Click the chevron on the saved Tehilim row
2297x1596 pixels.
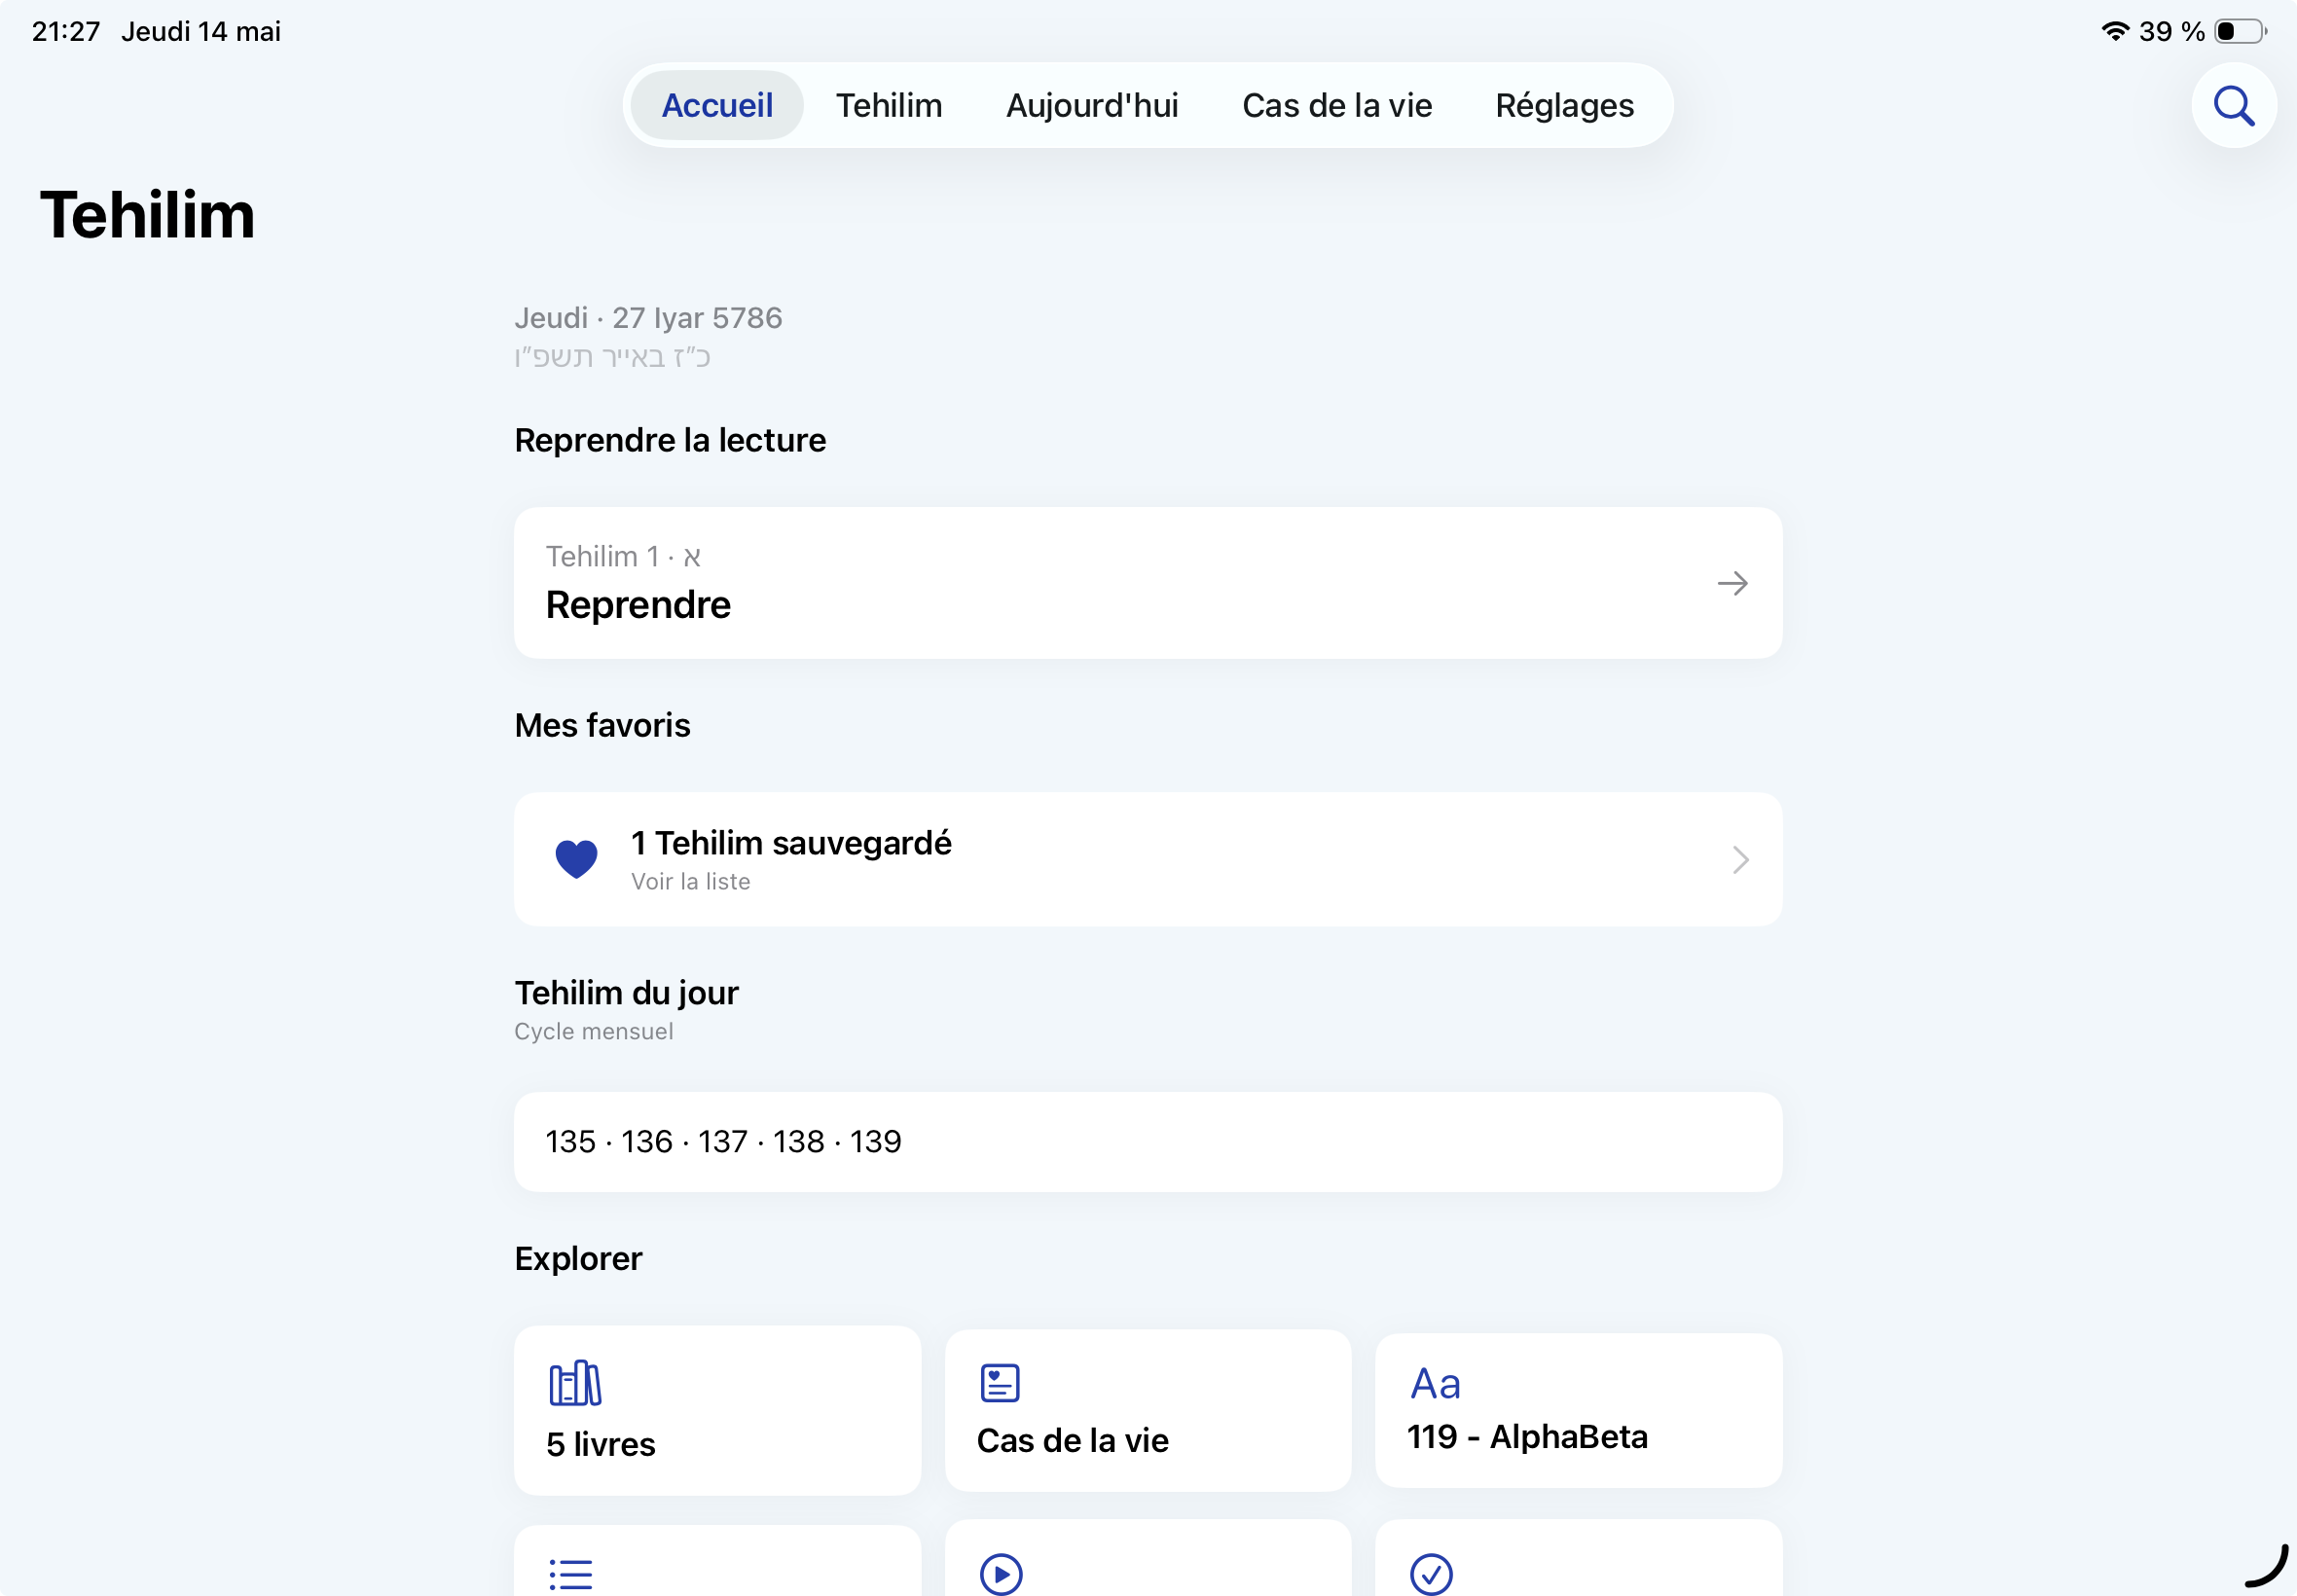click(1740, 859)
